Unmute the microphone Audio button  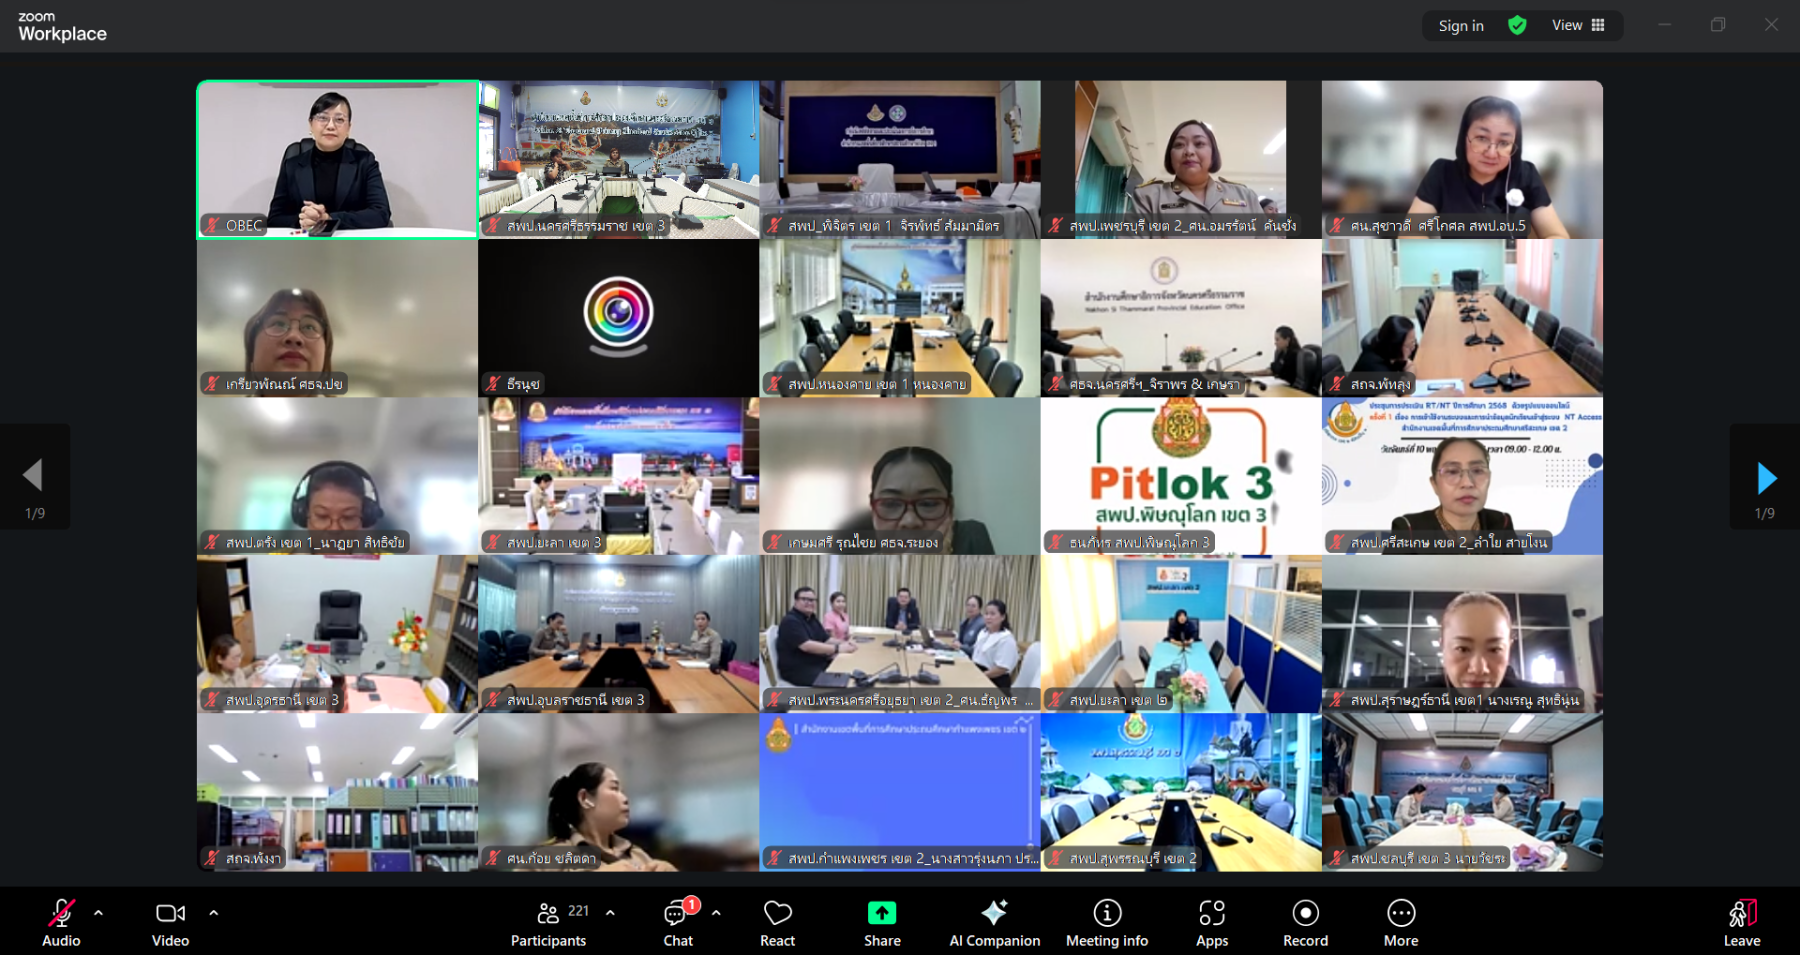tap(61, 922)
